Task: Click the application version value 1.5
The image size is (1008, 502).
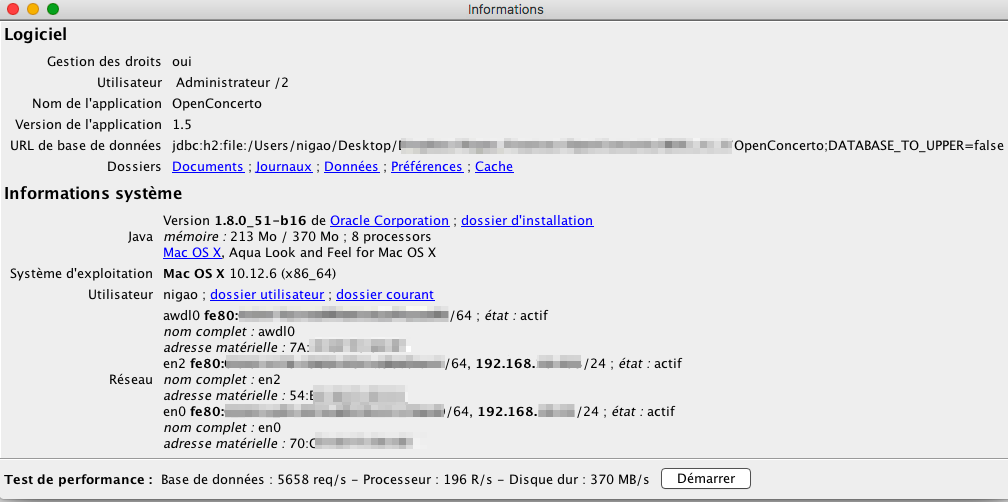Action: [182, 124]
